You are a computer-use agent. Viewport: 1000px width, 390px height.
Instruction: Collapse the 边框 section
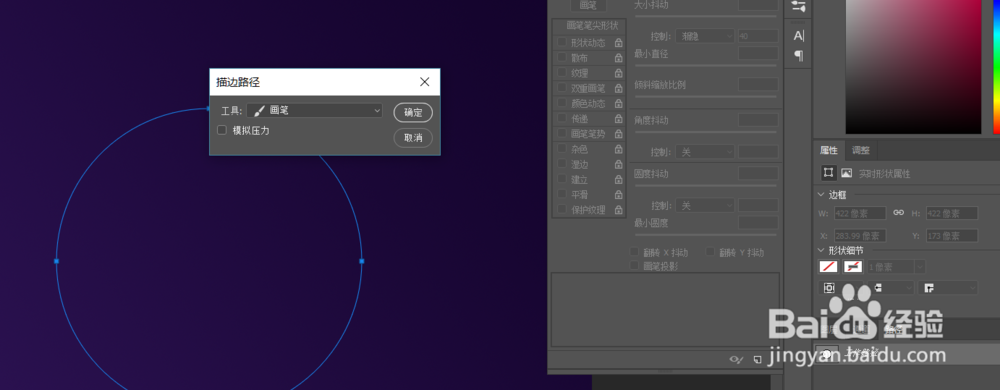click(x=821, y=195)
